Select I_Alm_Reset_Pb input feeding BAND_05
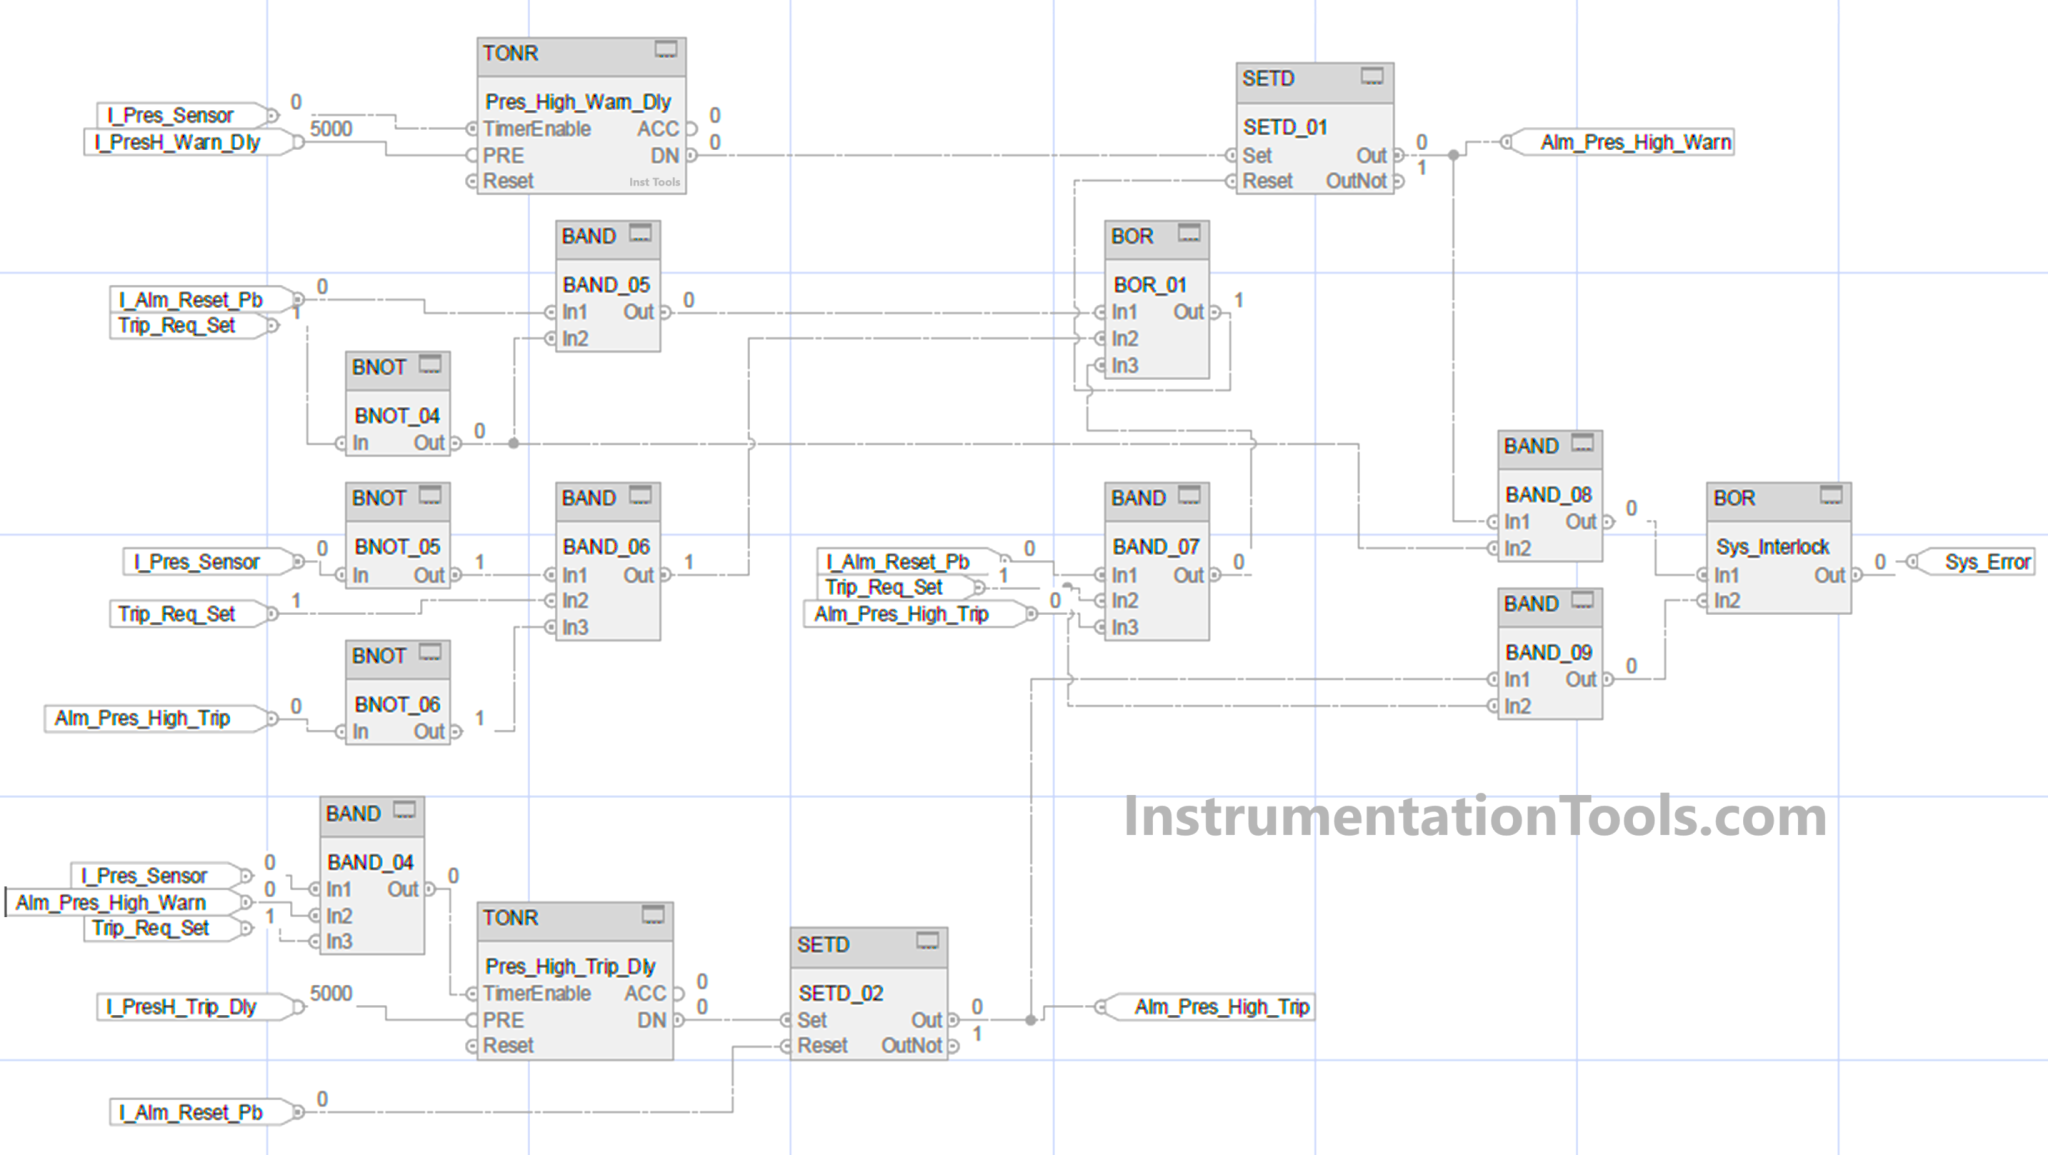This screenshot has width=2048, height=1155. (206, 299)
